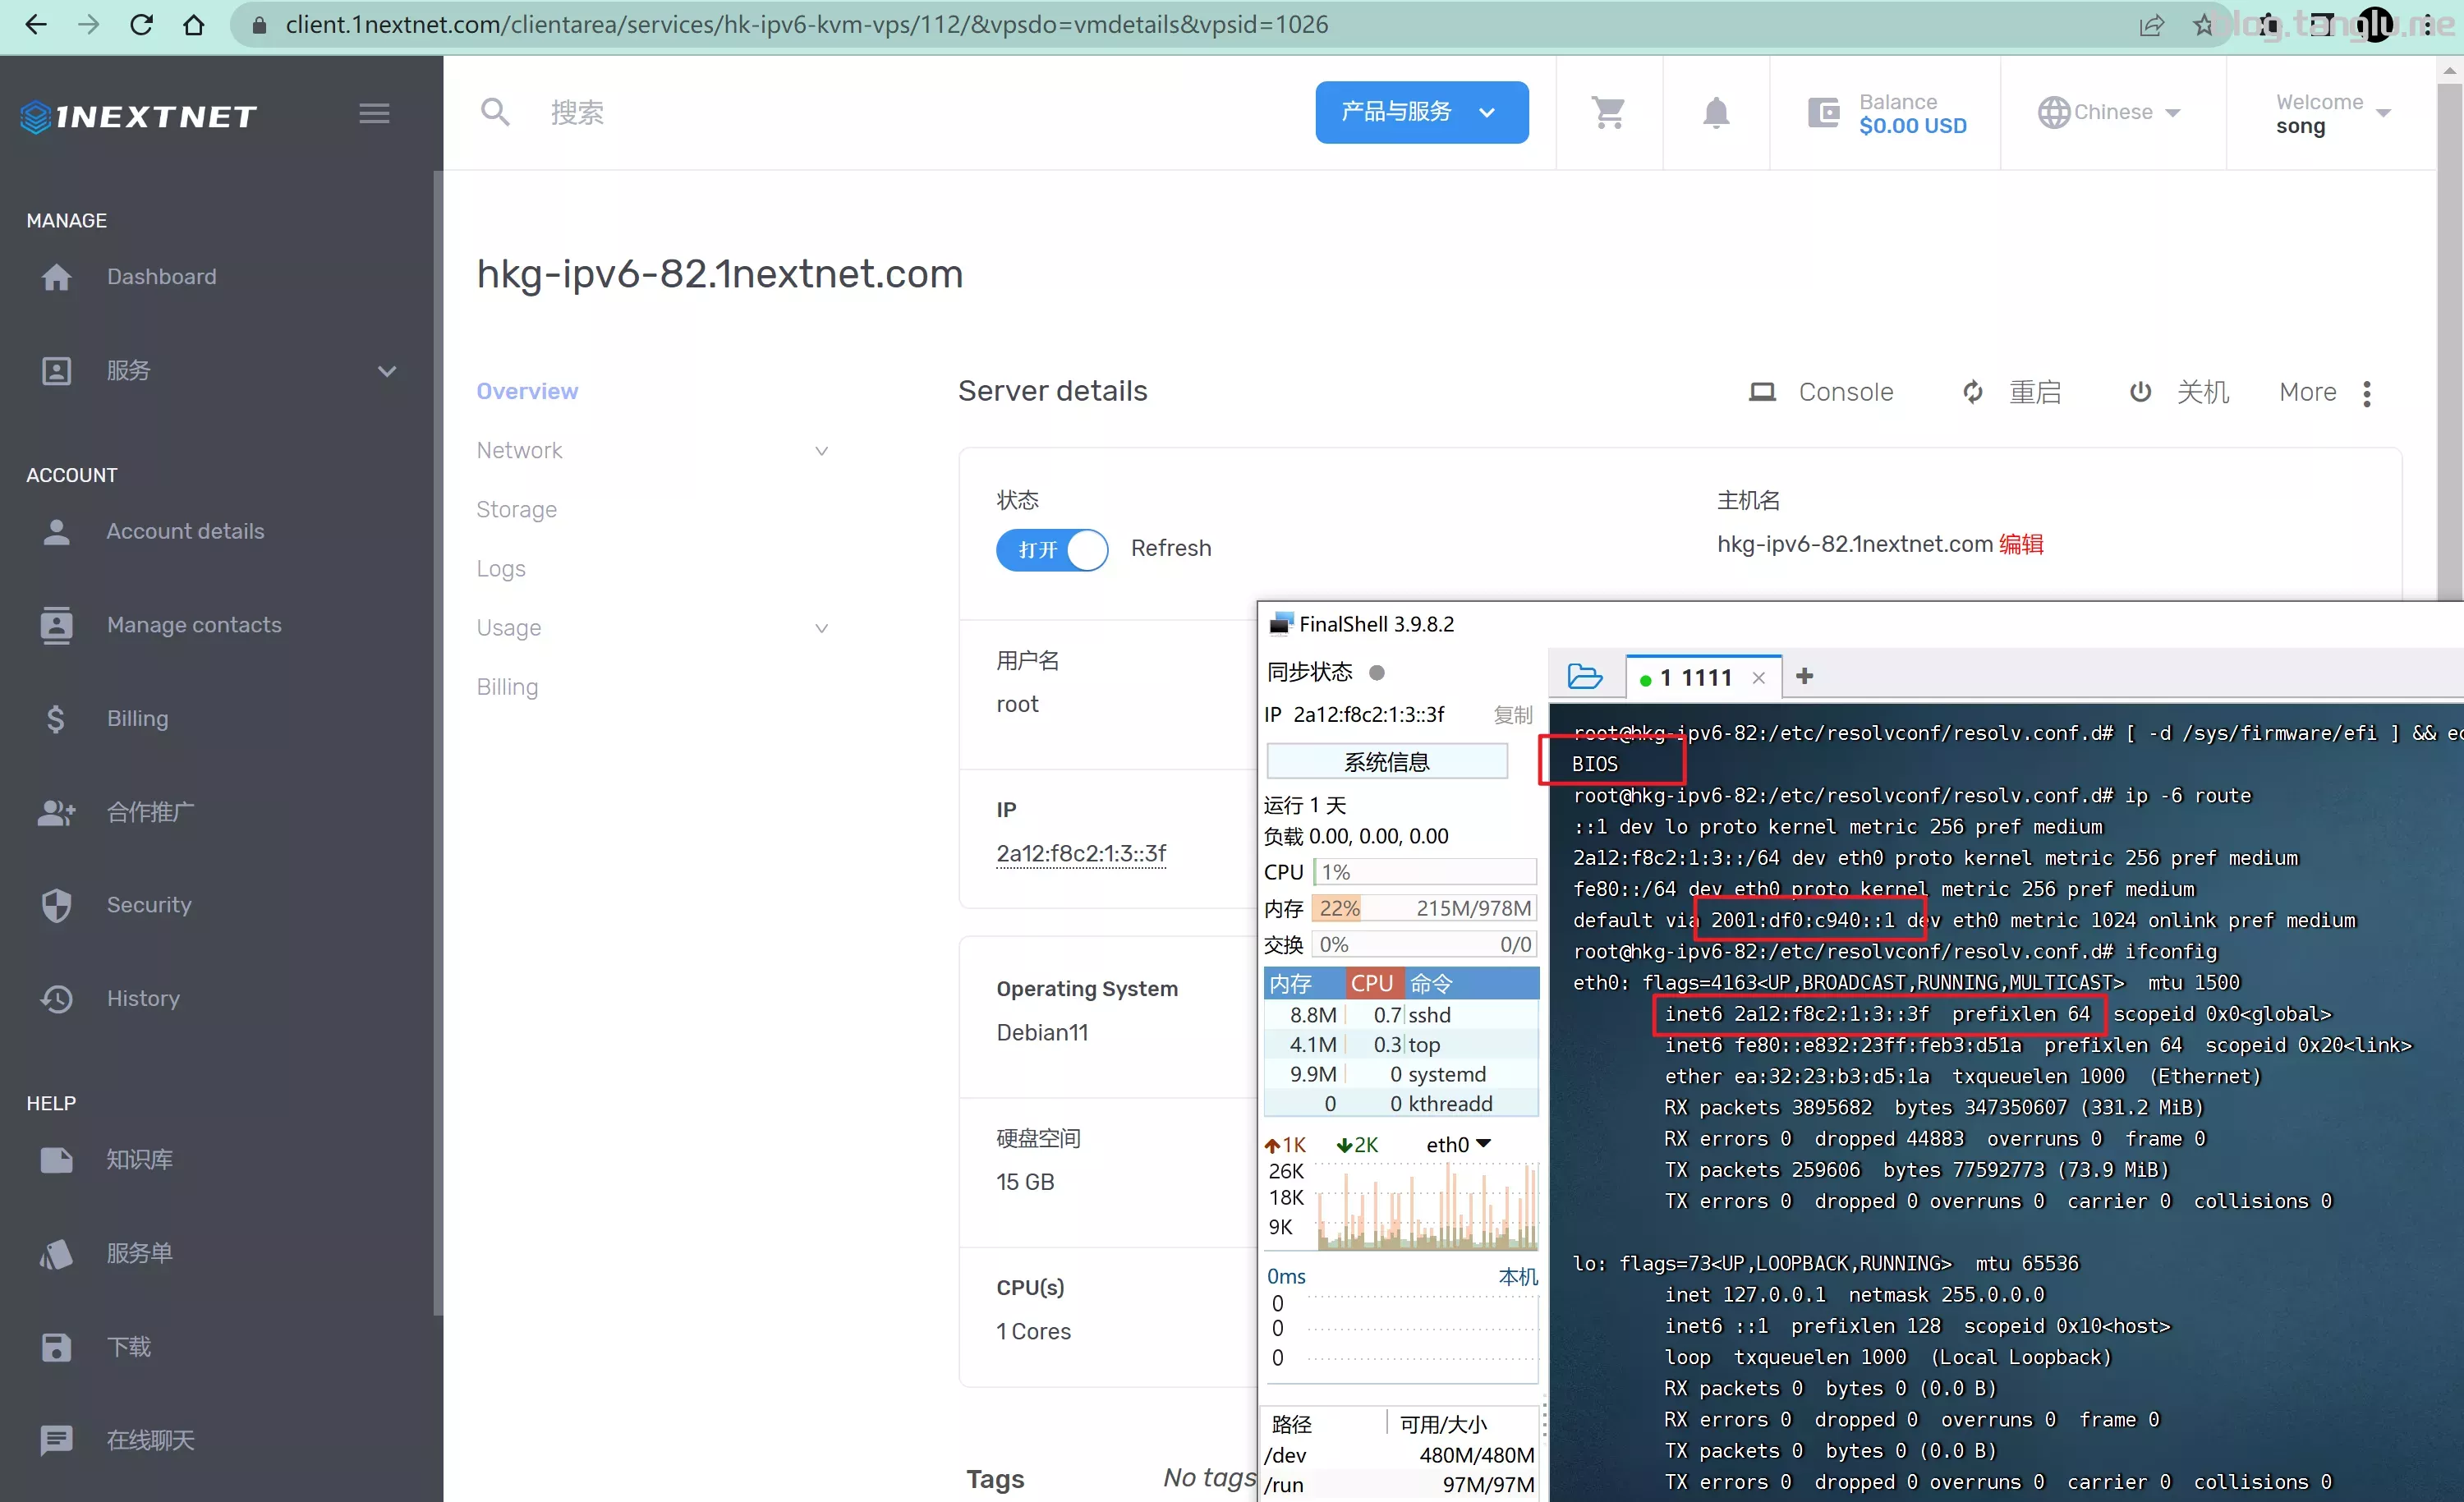Viewport: 2464px width, 1502px height.
Task: Open the eth0 interface dropdown
Action: (x=1458, y=1144)
